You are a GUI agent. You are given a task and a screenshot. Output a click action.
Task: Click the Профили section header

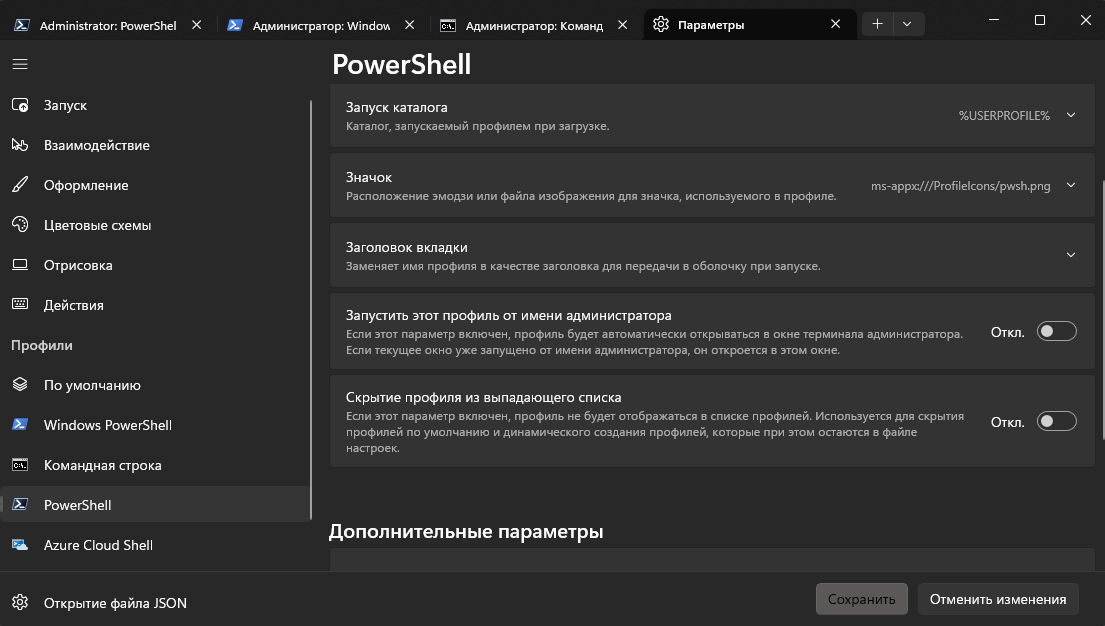[42, 345]
